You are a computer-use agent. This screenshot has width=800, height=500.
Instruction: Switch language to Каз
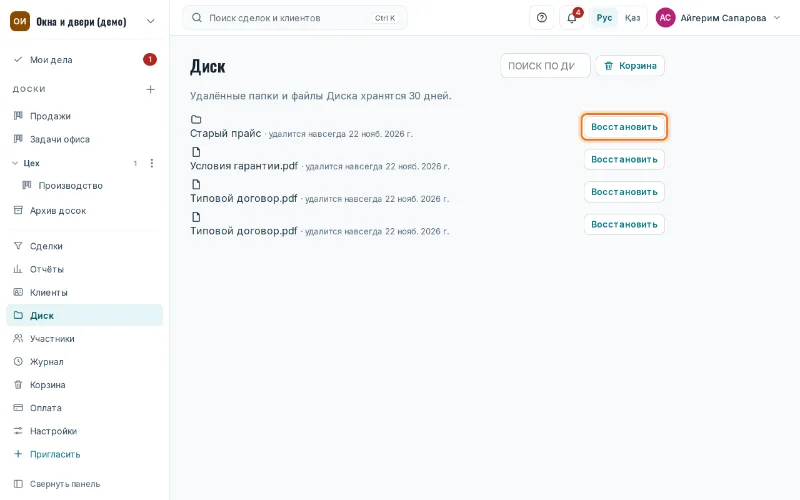[x=632, y=18]
